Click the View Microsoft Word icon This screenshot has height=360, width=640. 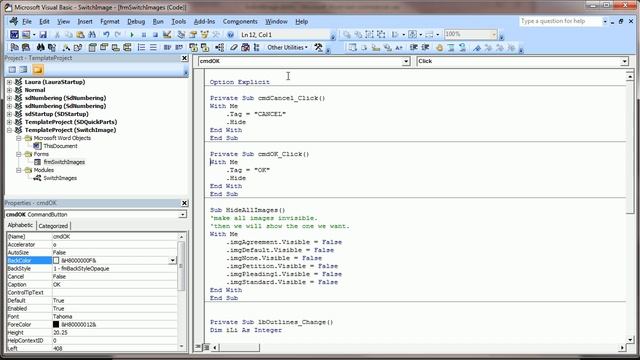14,35
